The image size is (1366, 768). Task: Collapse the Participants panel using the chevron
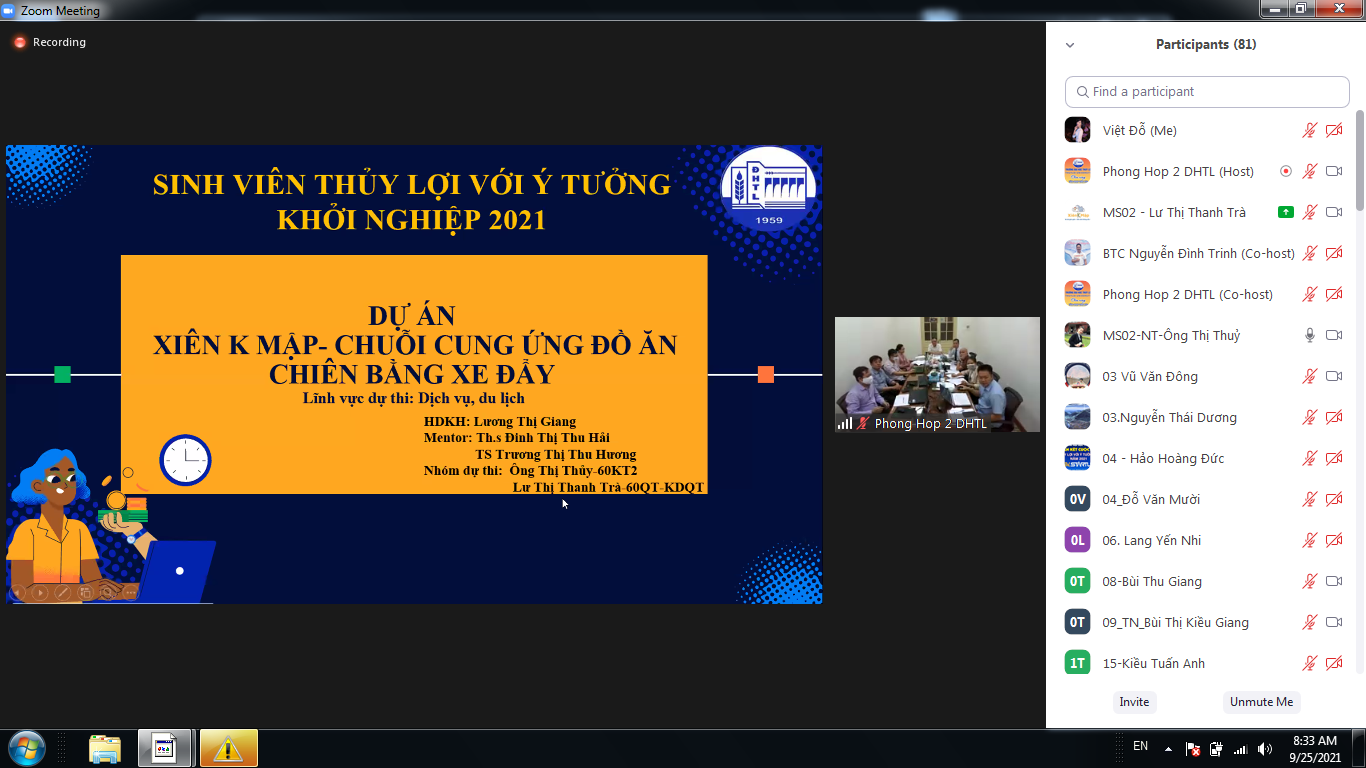click(x=1070, y=45)
